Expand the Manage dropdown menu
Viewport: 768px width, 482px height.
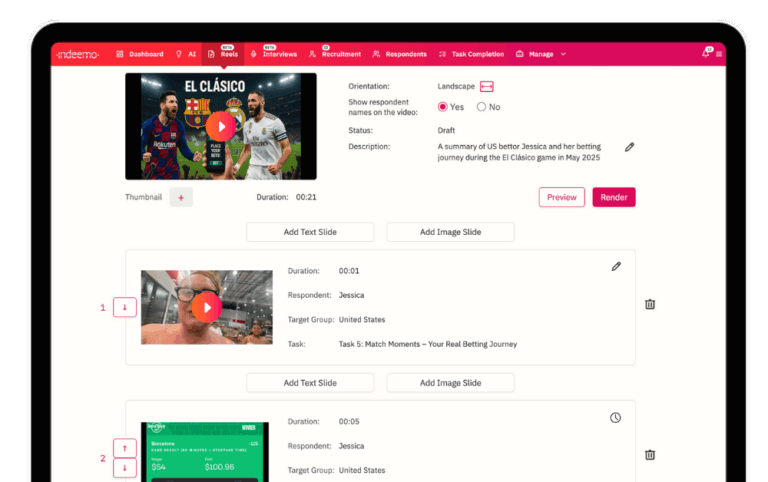541,54
